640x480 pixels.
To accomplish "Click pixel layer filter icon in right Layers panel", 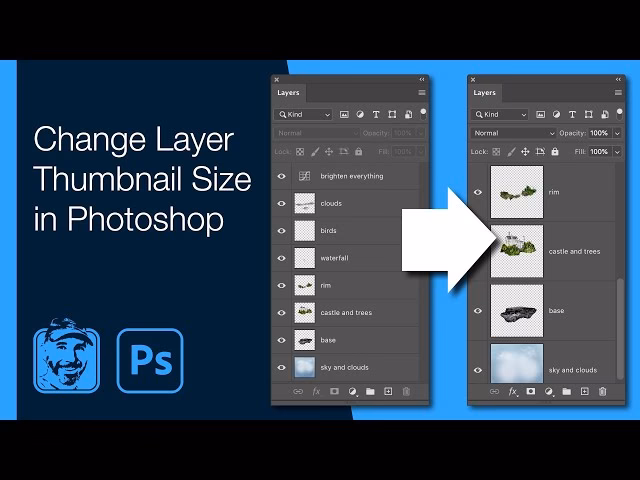I will click(x=540, y=115).
